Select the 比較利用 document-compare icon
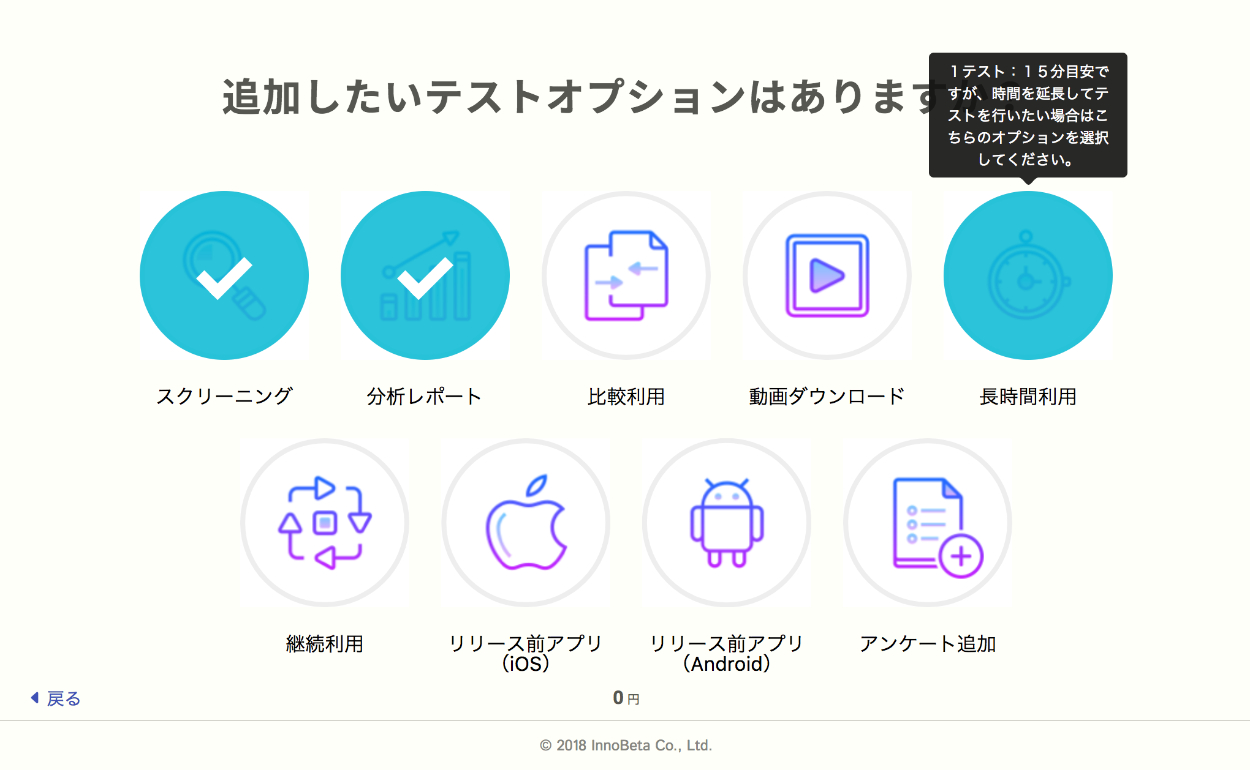Image resolution: width=1250 pixels, height=770 pixels. click(626, 275)
